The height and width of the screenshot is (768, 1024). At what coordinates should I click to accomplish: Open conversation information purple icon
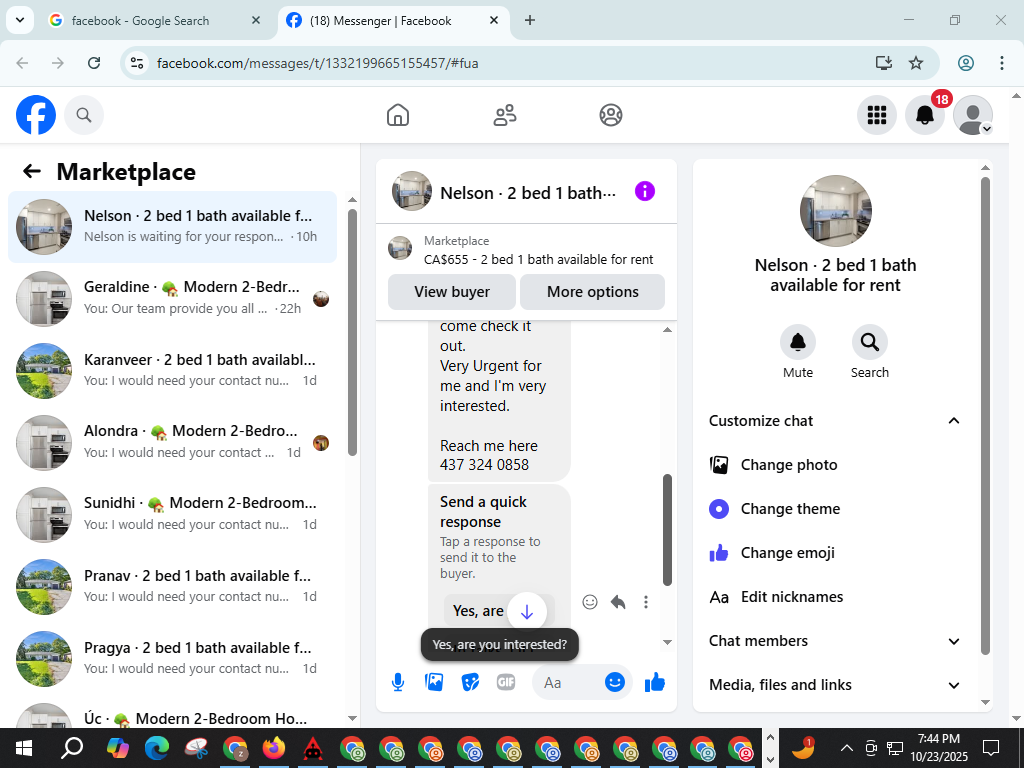(645, 191)
